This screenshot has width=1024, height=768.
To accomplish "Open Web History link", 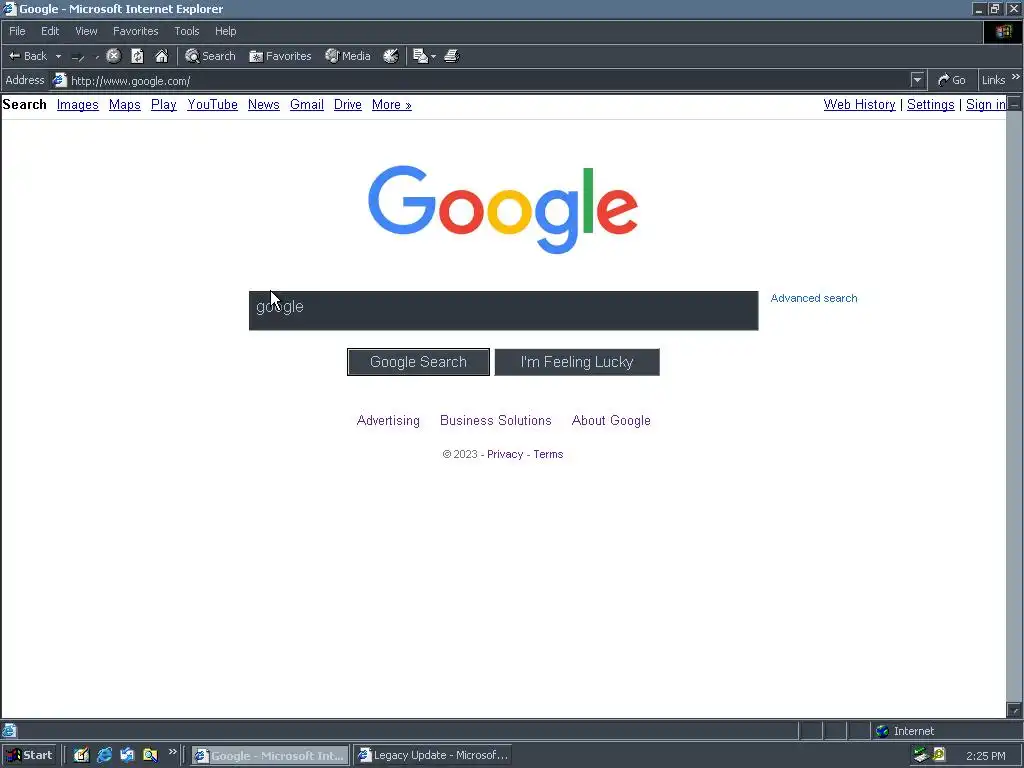I will [859, 104].
